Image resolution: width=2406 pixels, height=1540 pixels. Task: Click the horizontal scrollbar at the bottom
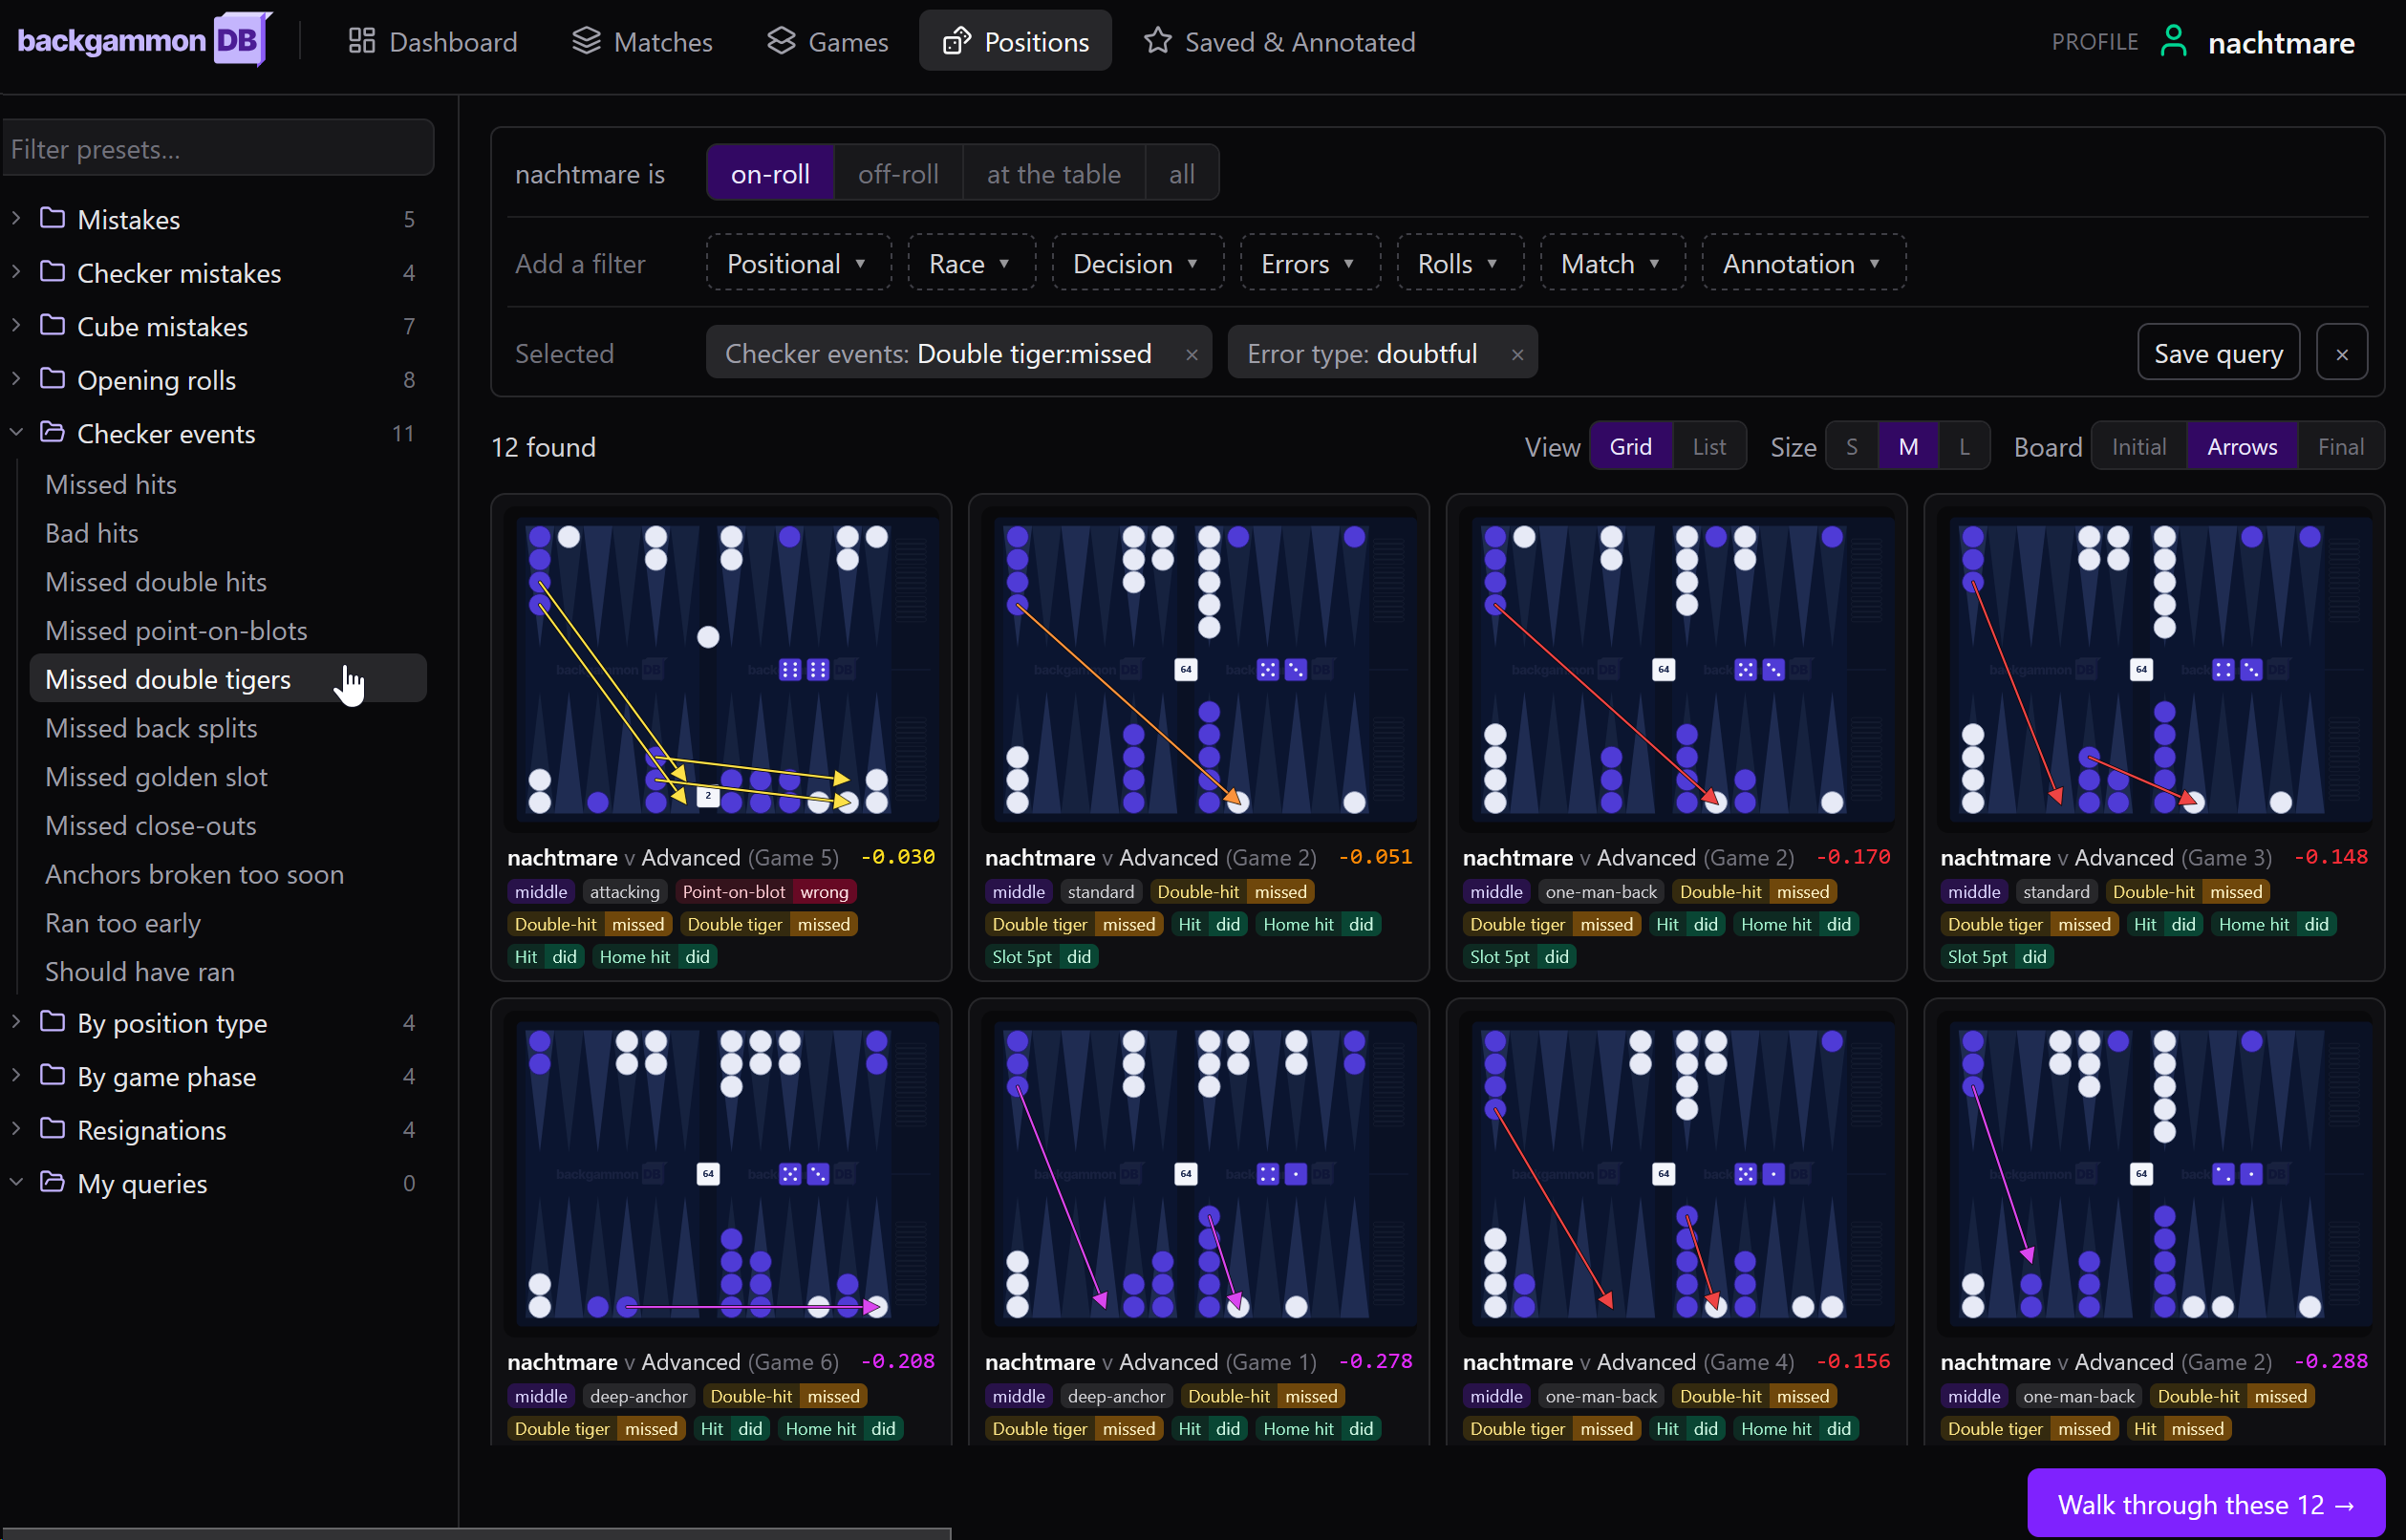point(476,1533)
